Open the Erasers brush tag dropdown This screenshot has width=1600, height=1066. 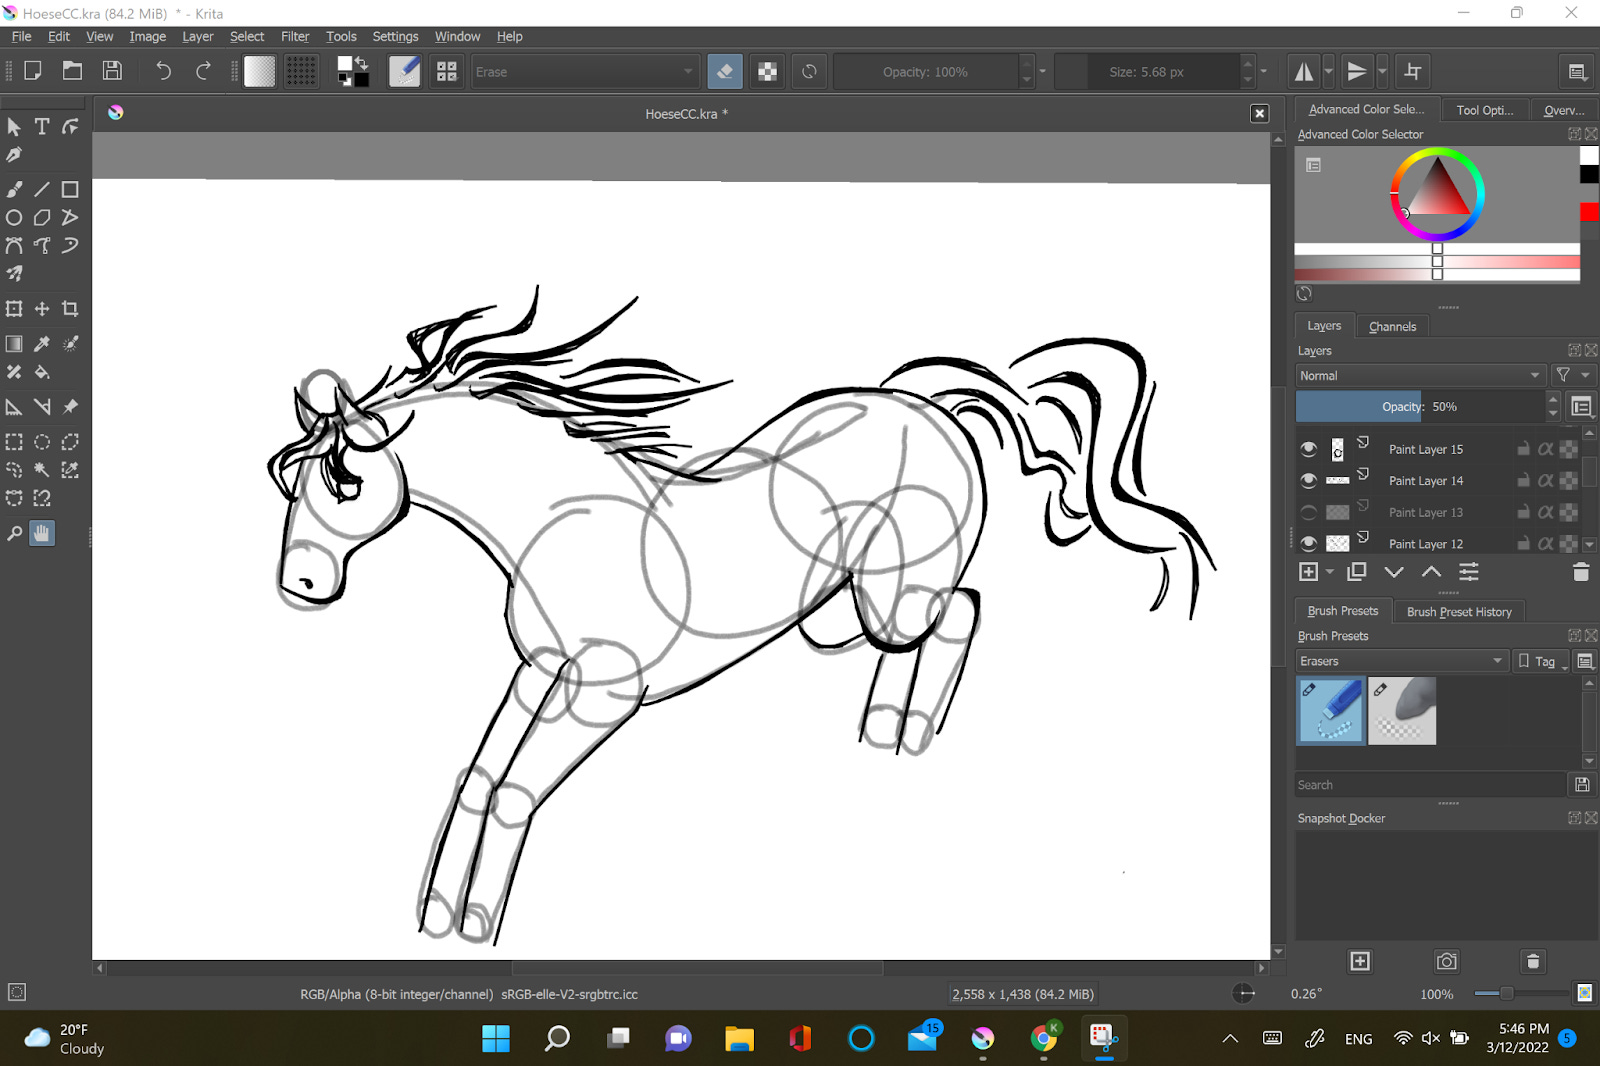pyautogui.click(x=1401, y=661)
